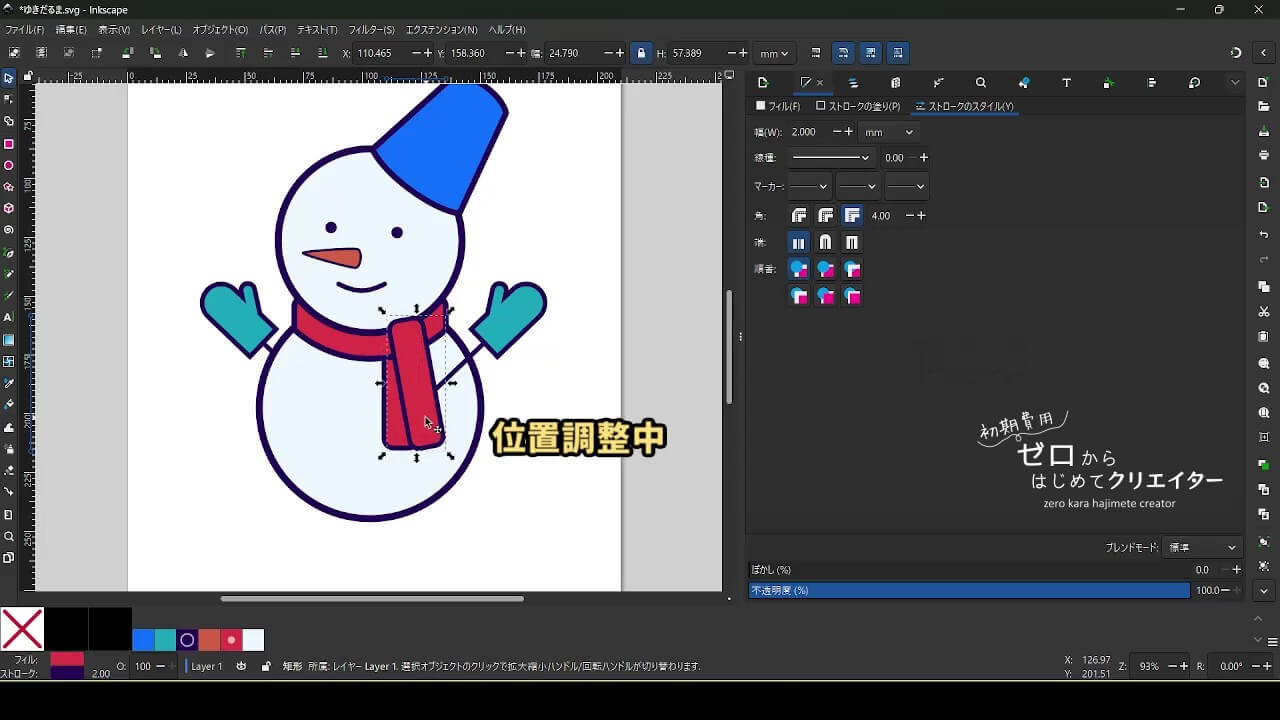The image size is (1280, 720).
Task: Choose the round cap stroke style
Action: pos(825,242)
